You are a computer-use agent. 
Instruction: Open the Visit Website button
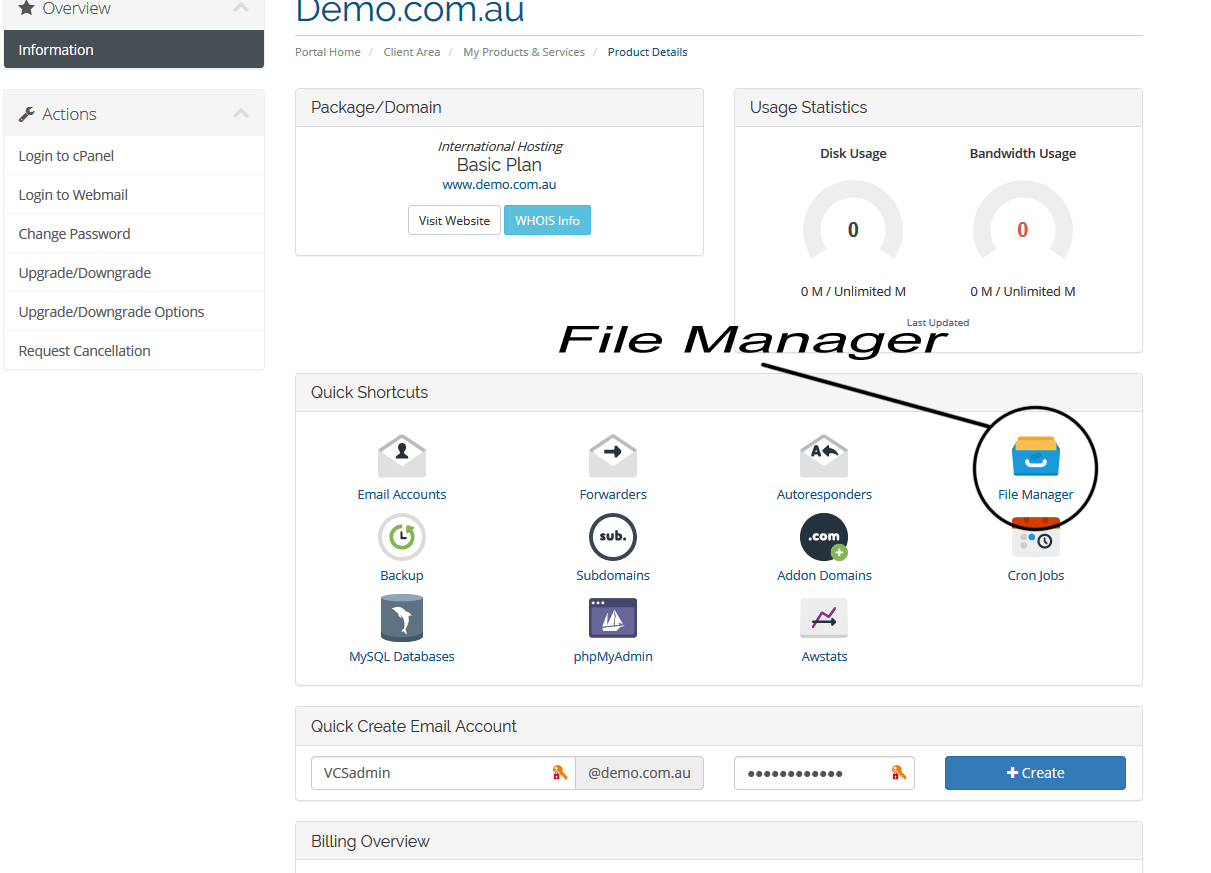click(x=454, y=220)
